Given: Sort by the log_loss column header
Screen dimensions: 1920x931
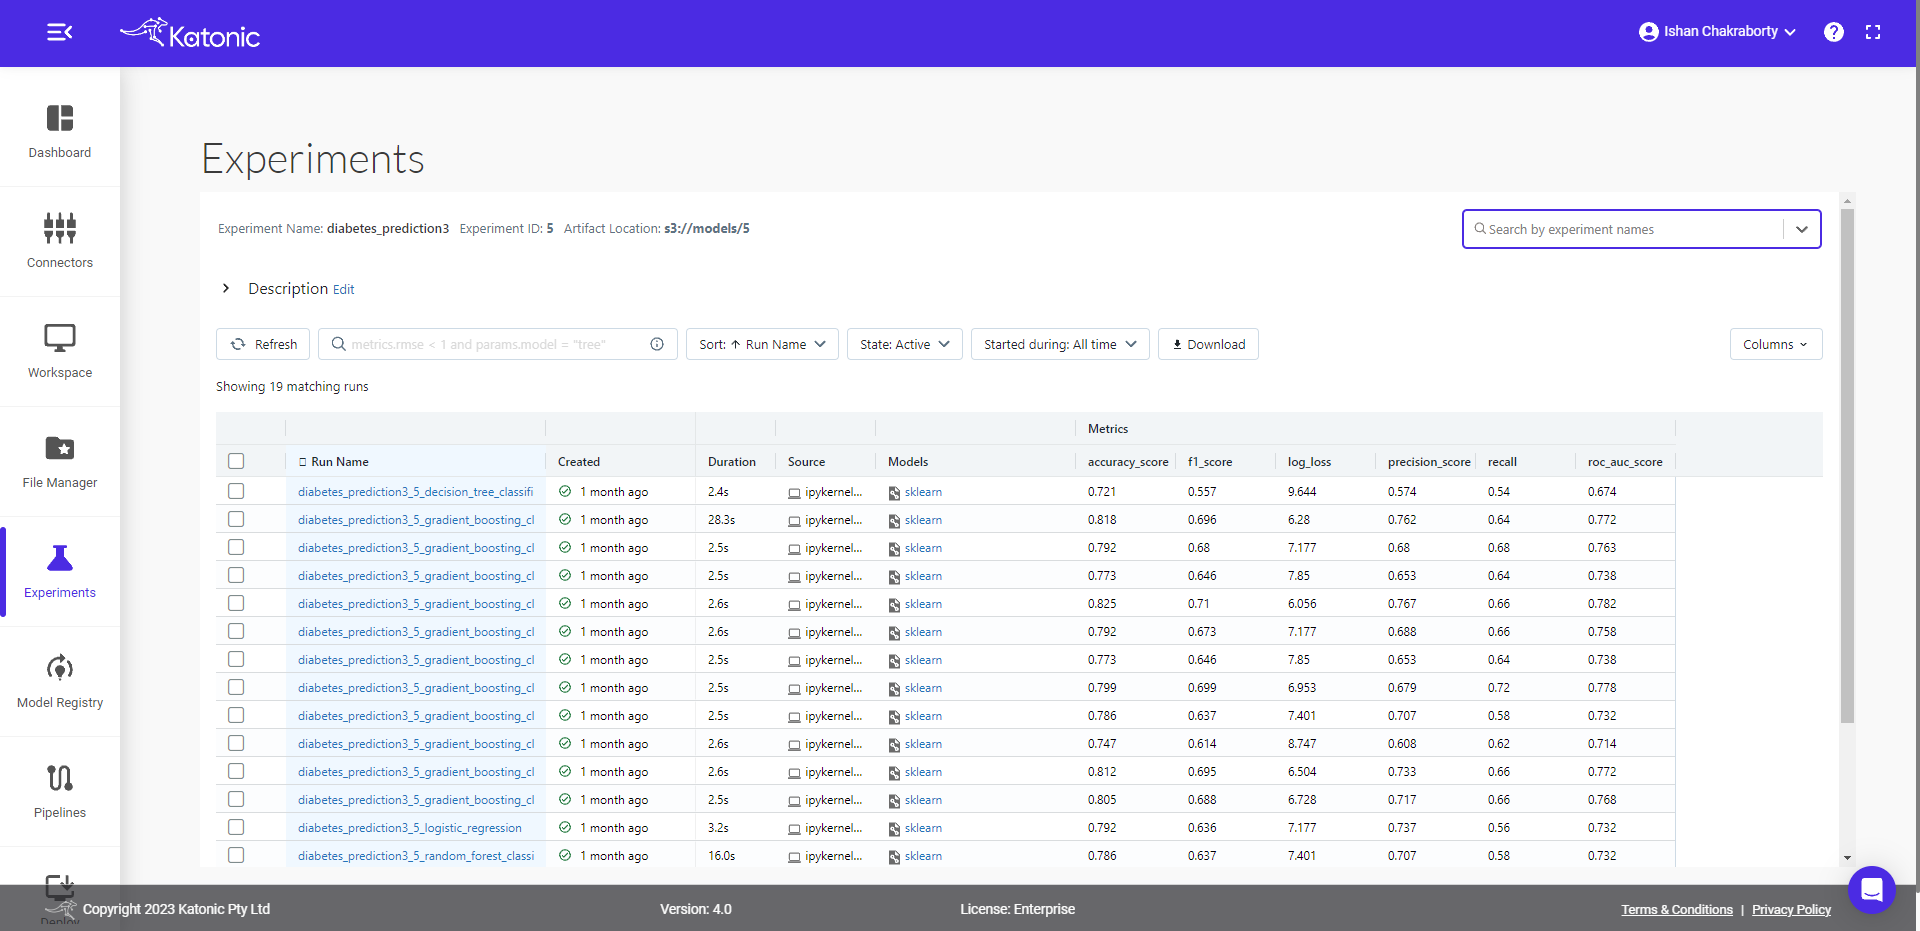Looking at the screenshot, I should tap(1309, 462).
